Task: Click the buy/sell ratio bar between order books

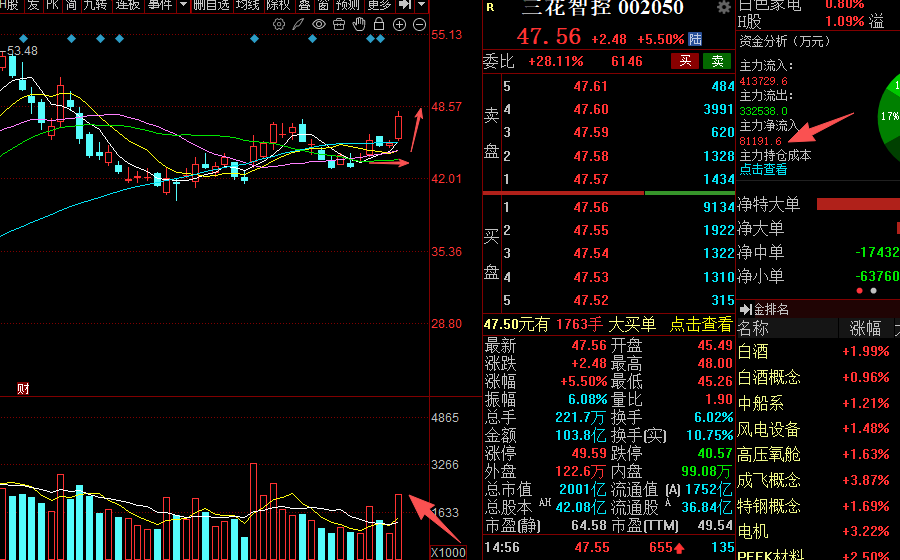Action: point(609,193)
